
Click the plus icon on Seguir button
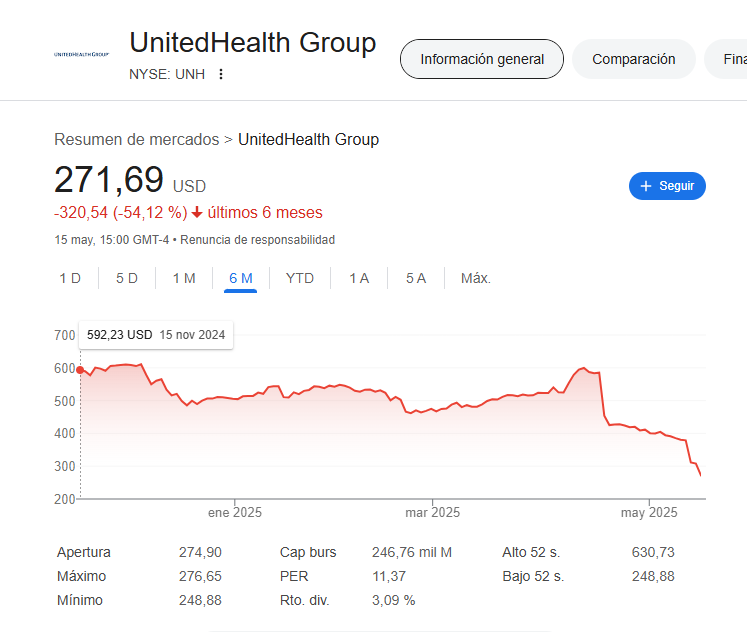coord(646,186)
